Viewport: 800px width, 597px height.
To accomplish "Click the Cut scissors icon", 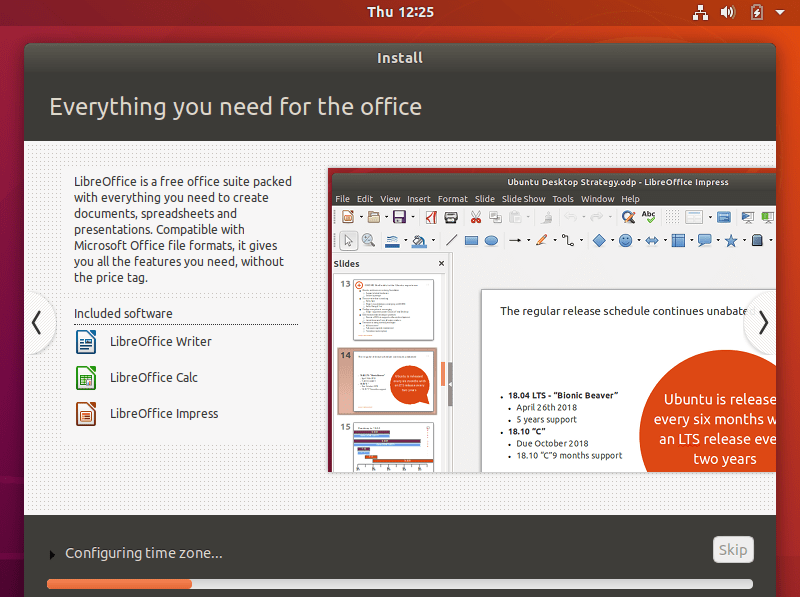I will point(476,217).
